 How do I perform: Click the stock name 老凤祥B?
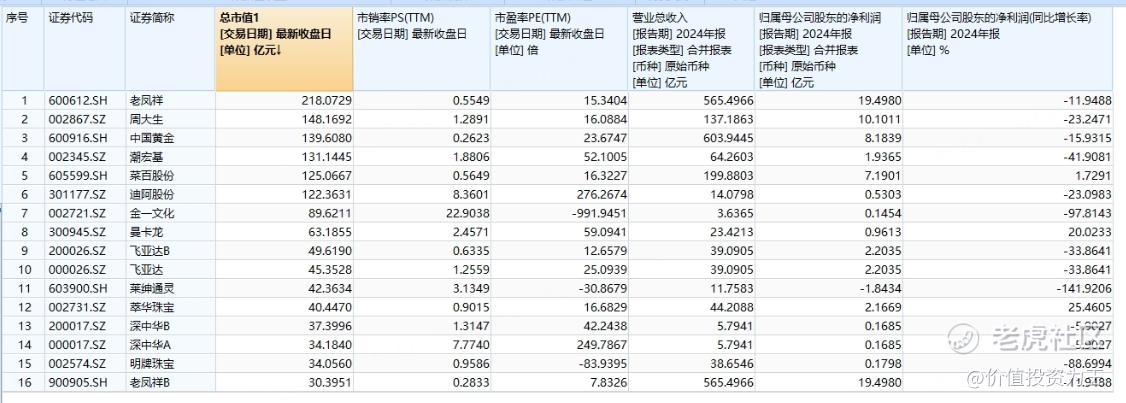point(149,383)
